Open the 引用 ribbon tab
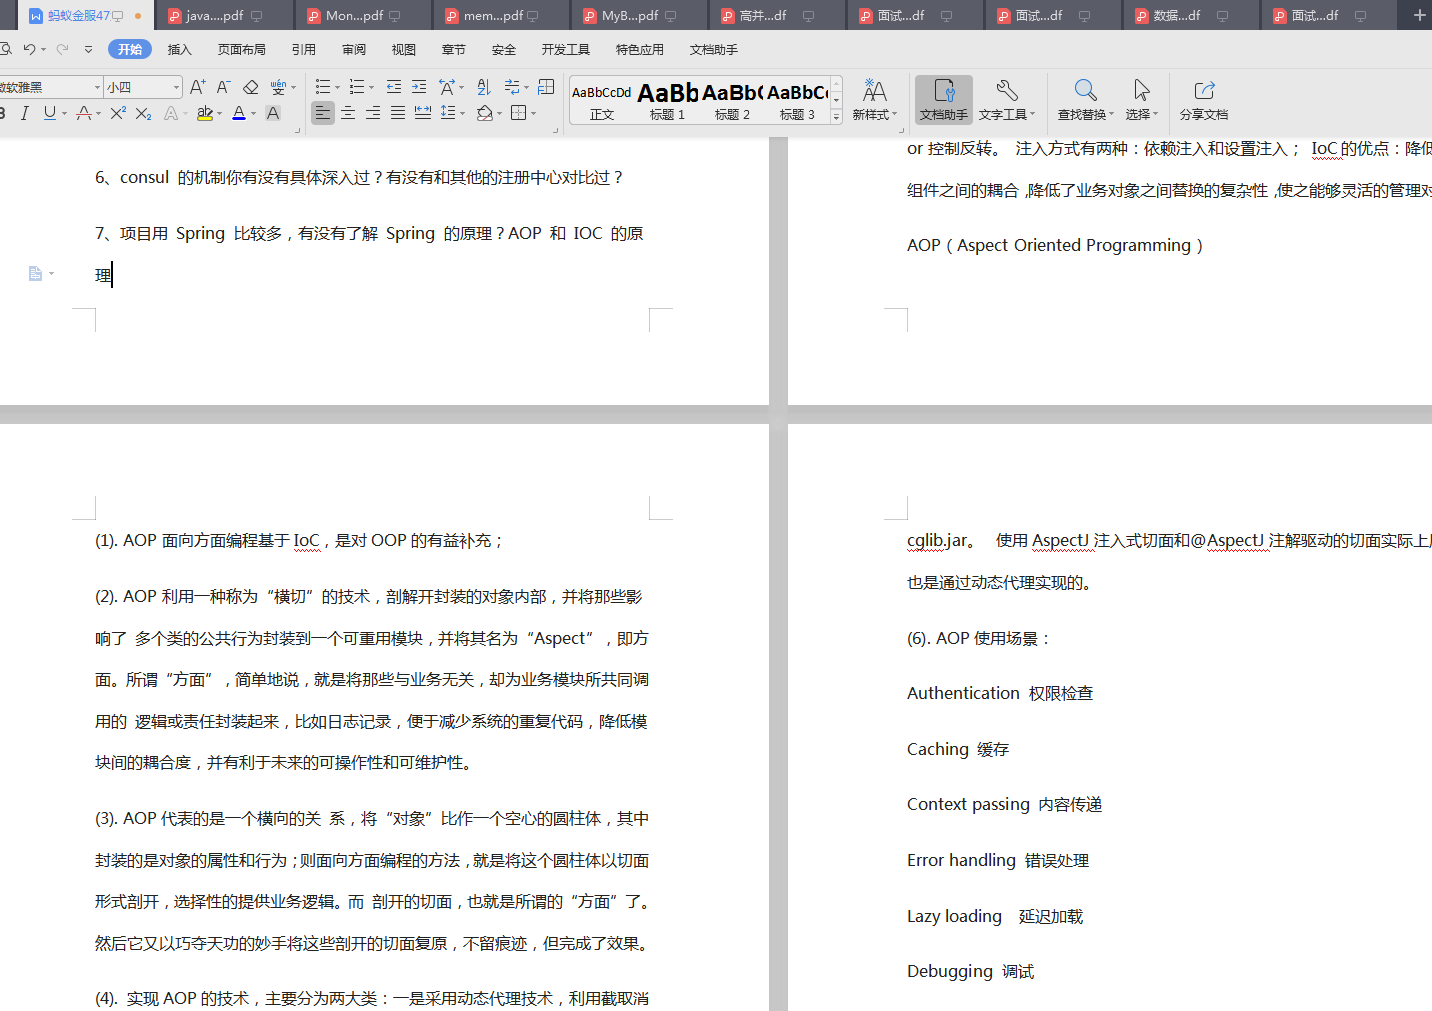Image resolution: width=1432 pixels, height=1011 pixels. pos(304,49)
